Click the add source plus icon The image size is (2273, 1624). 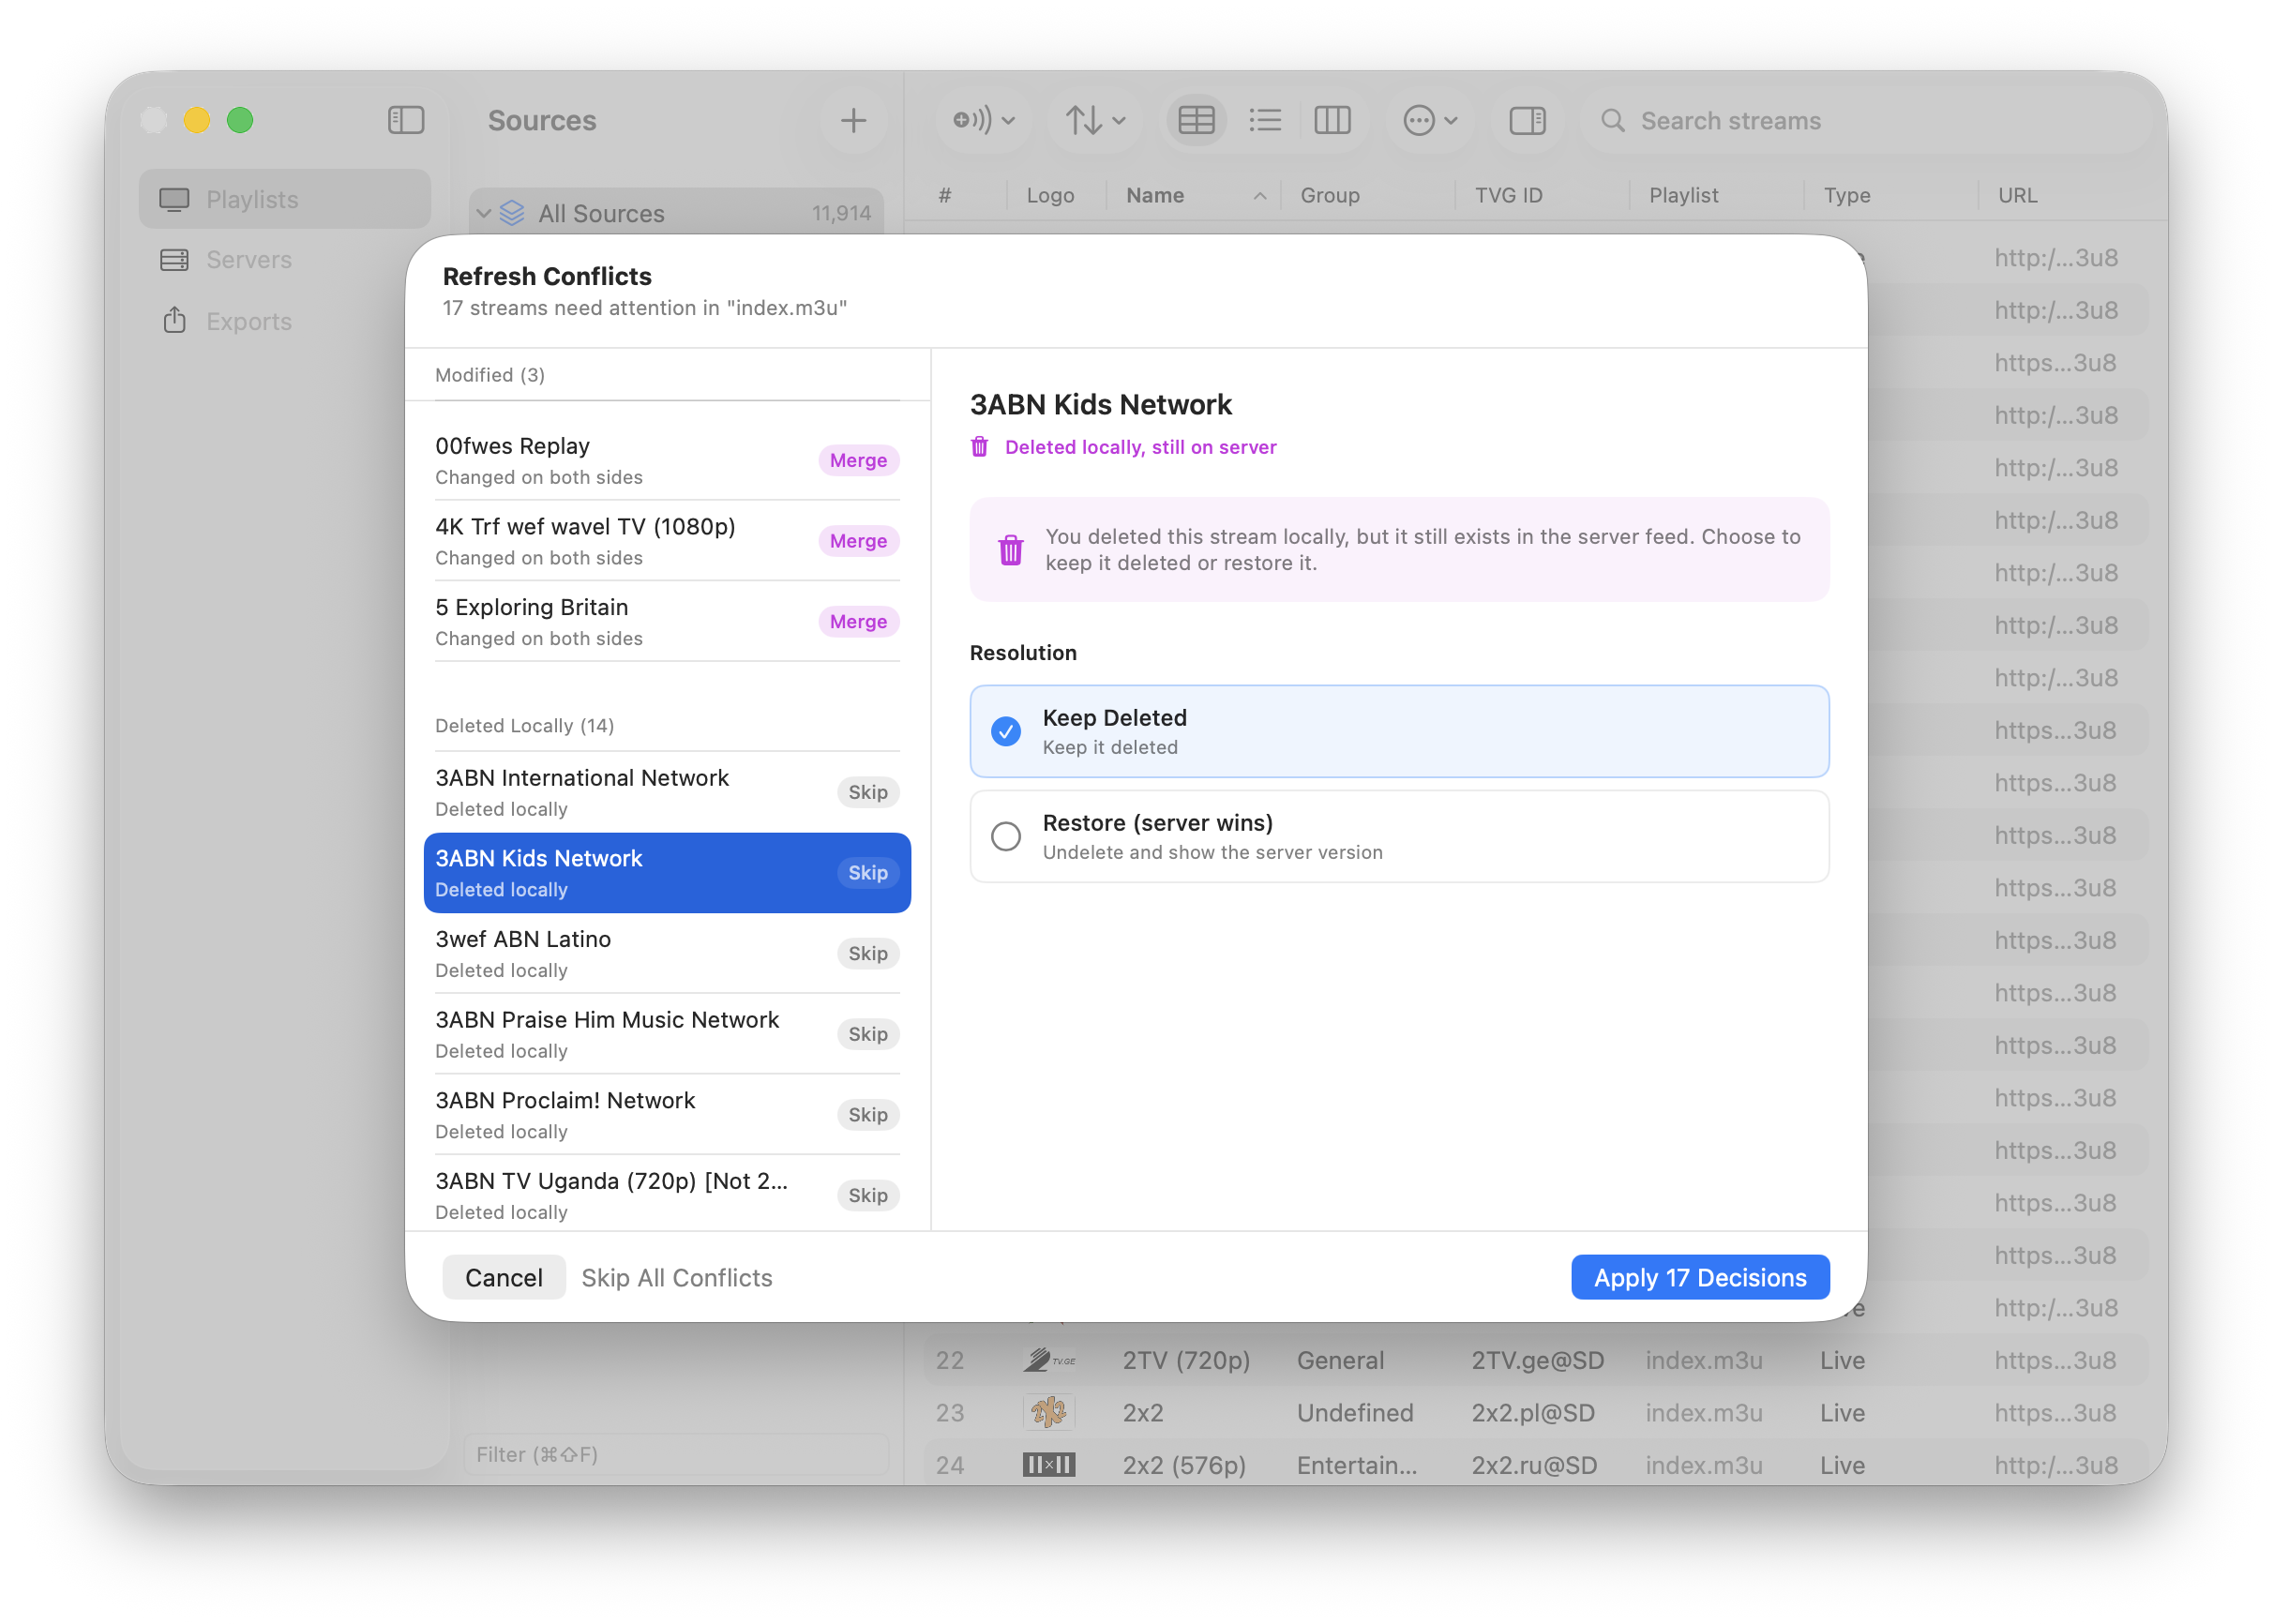(x=853, y=121)
